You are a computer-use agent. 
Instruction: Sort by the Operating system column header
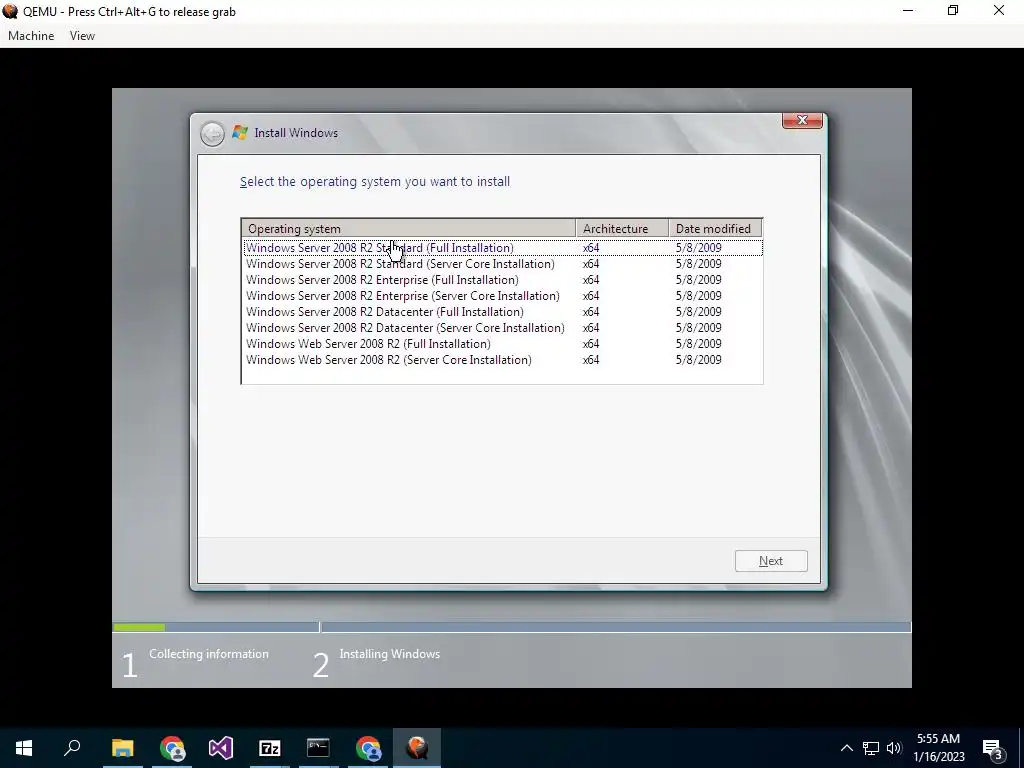point(409,229)
